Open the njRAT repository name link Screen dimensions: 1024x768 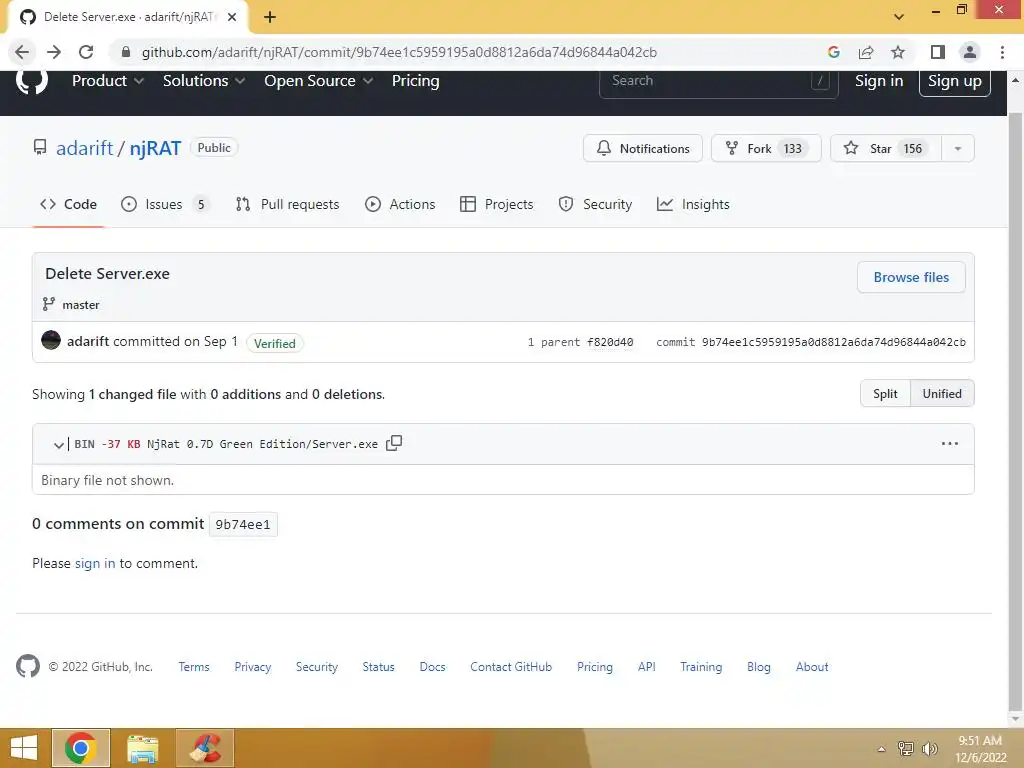(x=155, y=148)
